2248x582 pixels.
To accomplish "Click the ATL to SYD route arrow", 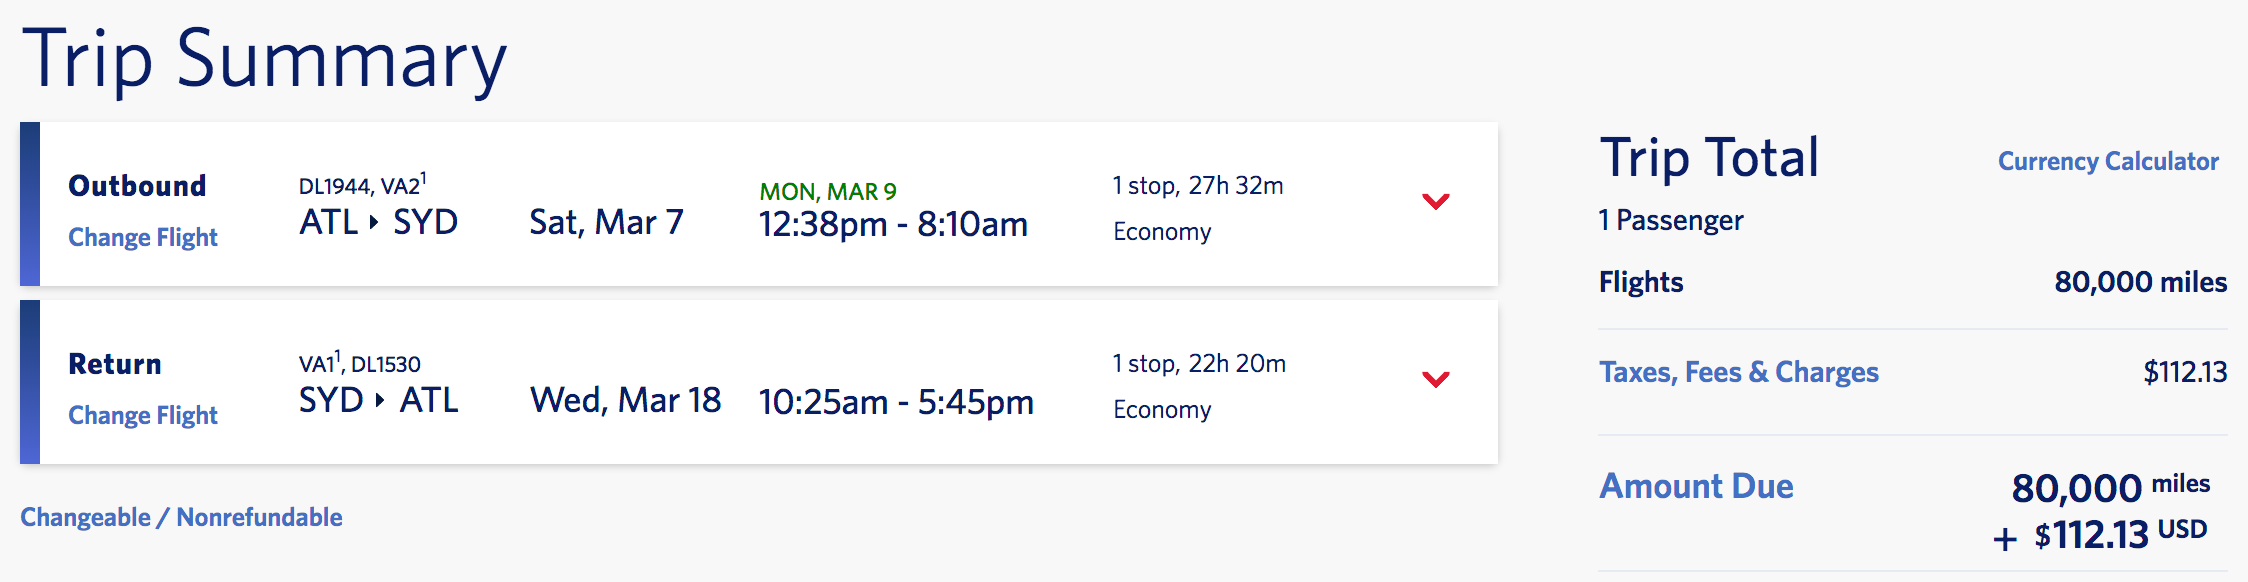I will tap(374, 222).
